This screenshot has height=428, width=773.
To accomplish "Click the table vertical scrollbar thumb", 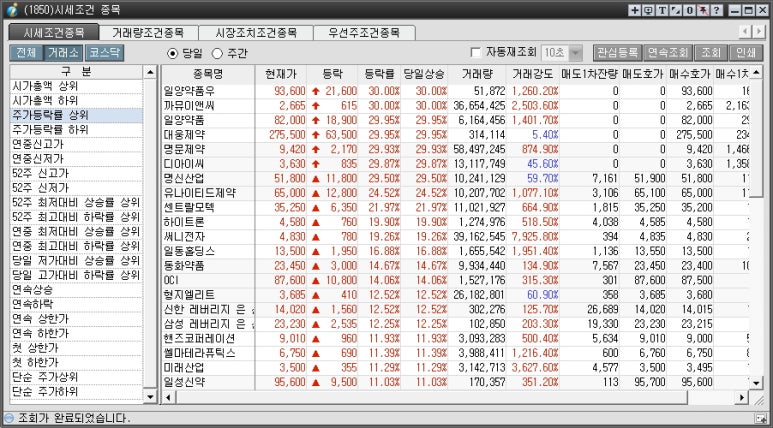I will 756,137.
